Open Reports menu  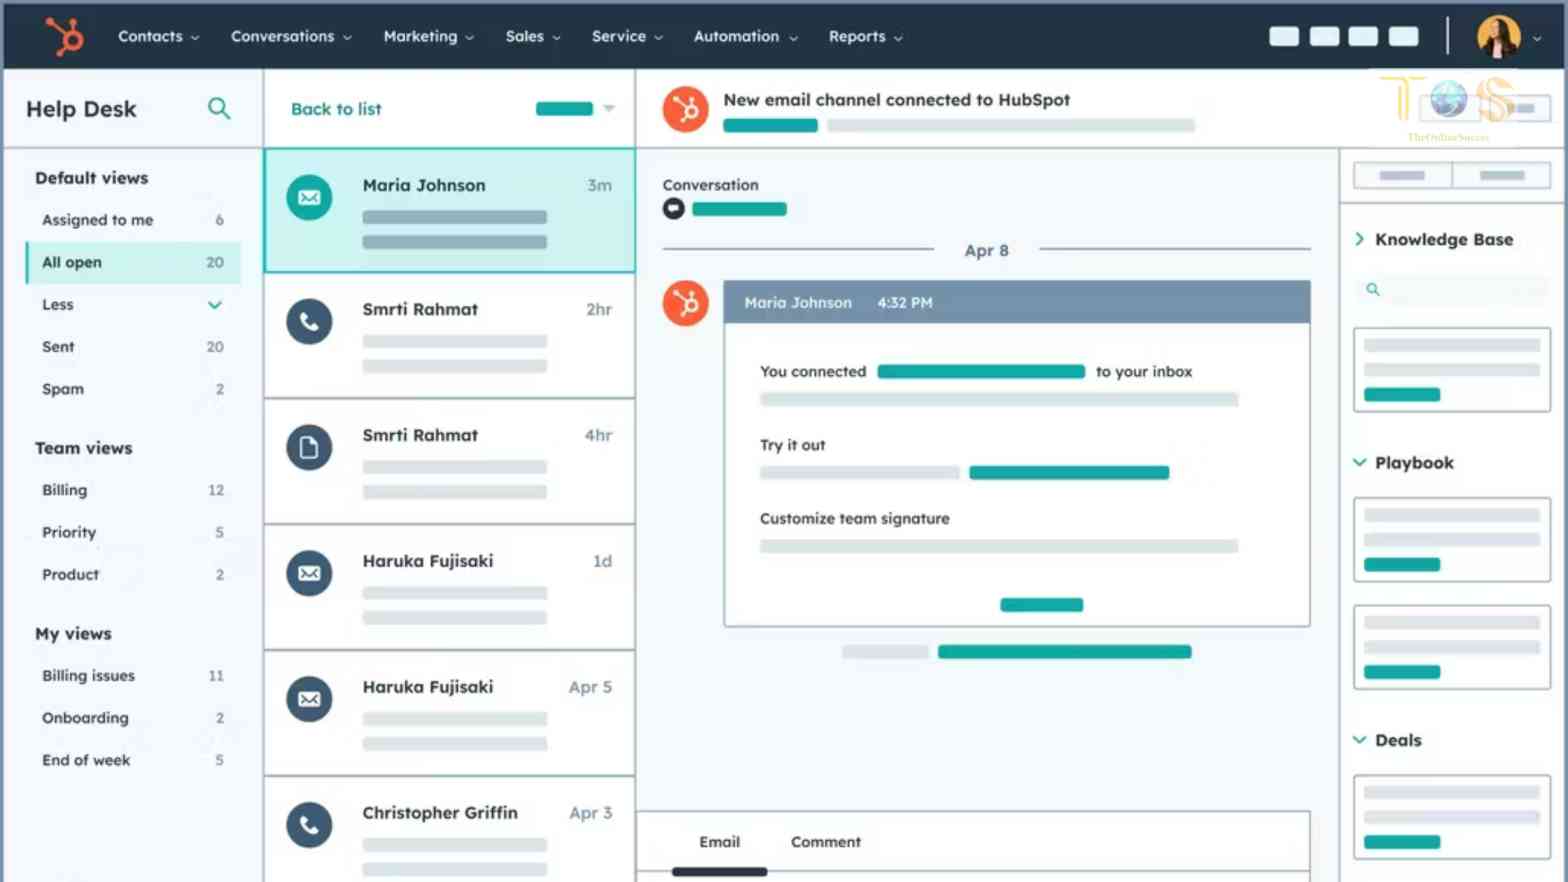coord(865,37)
